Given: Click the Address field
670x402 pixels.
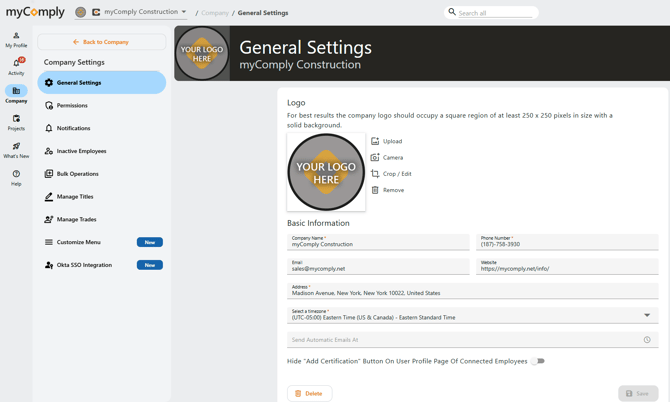Looking at the screenshot, I should pyautogui.click(x=473, y=290).
